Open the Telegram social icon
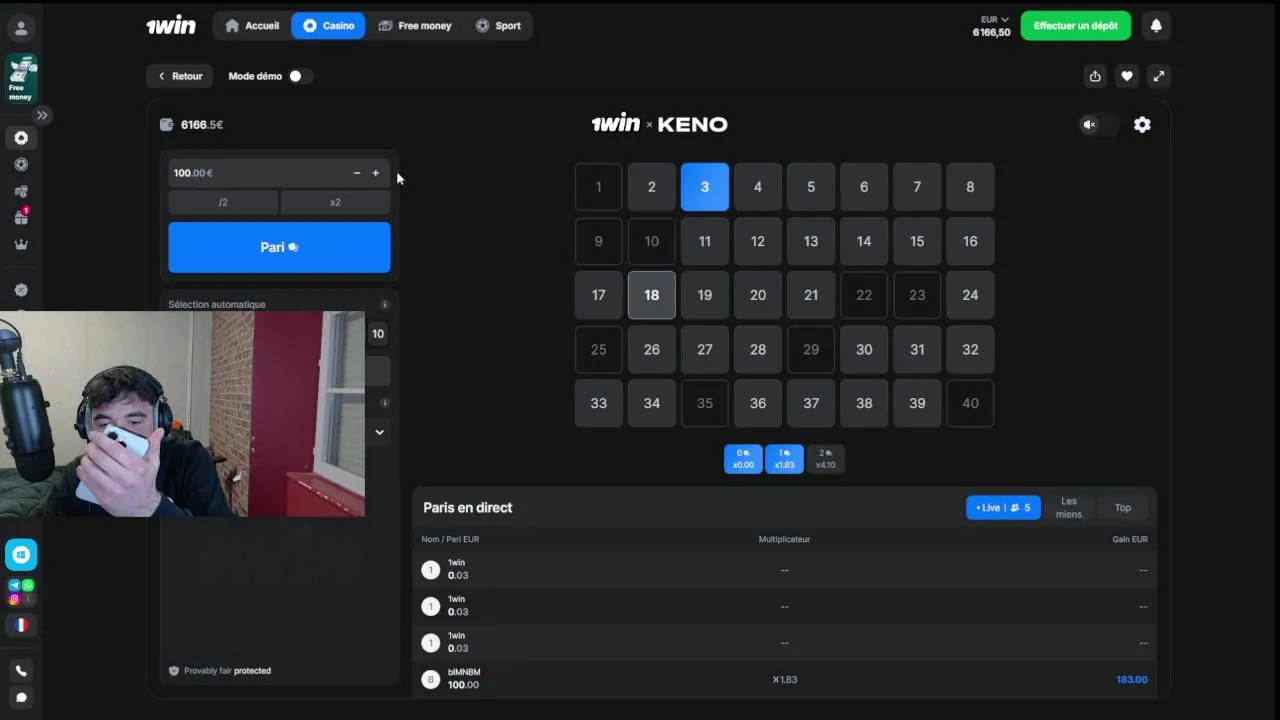 [14, 585]
